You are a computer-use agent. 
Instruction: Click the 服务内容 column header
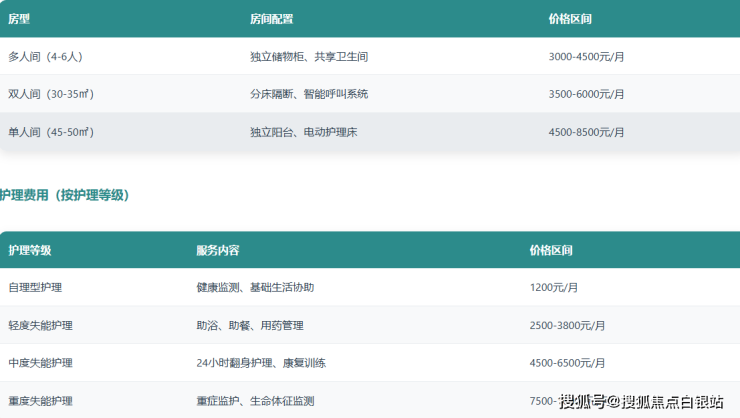click(218, 250)
